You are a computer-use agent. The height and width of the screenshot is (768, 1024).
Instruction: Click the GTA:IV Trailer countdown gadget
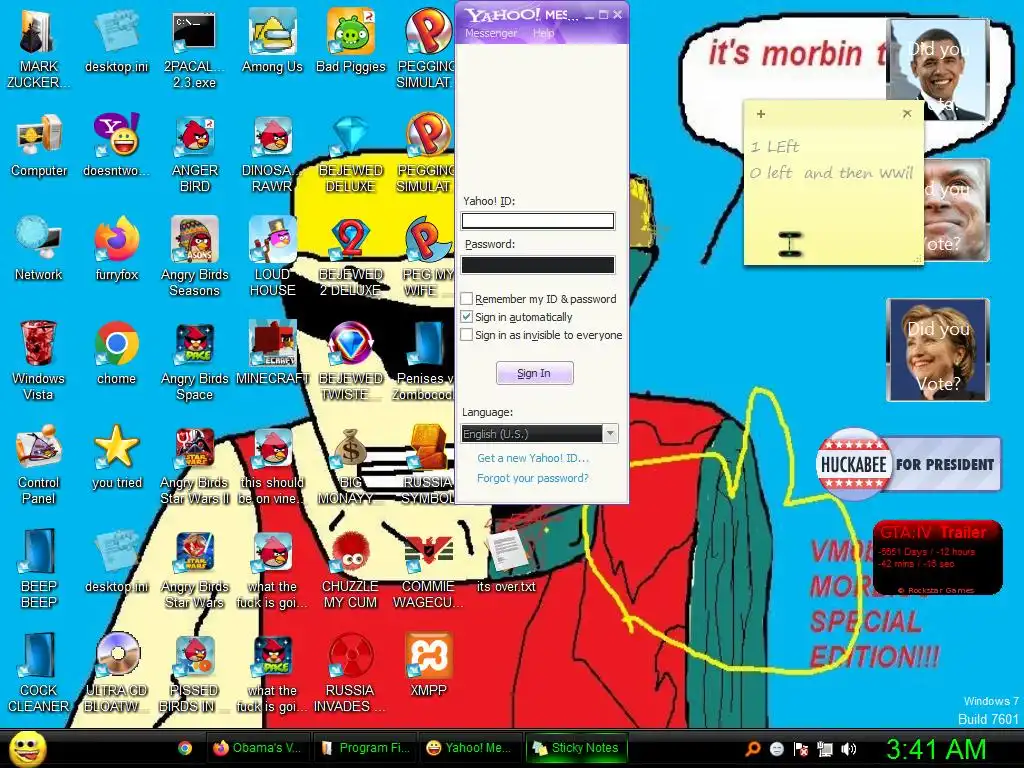tap(937, 557)
